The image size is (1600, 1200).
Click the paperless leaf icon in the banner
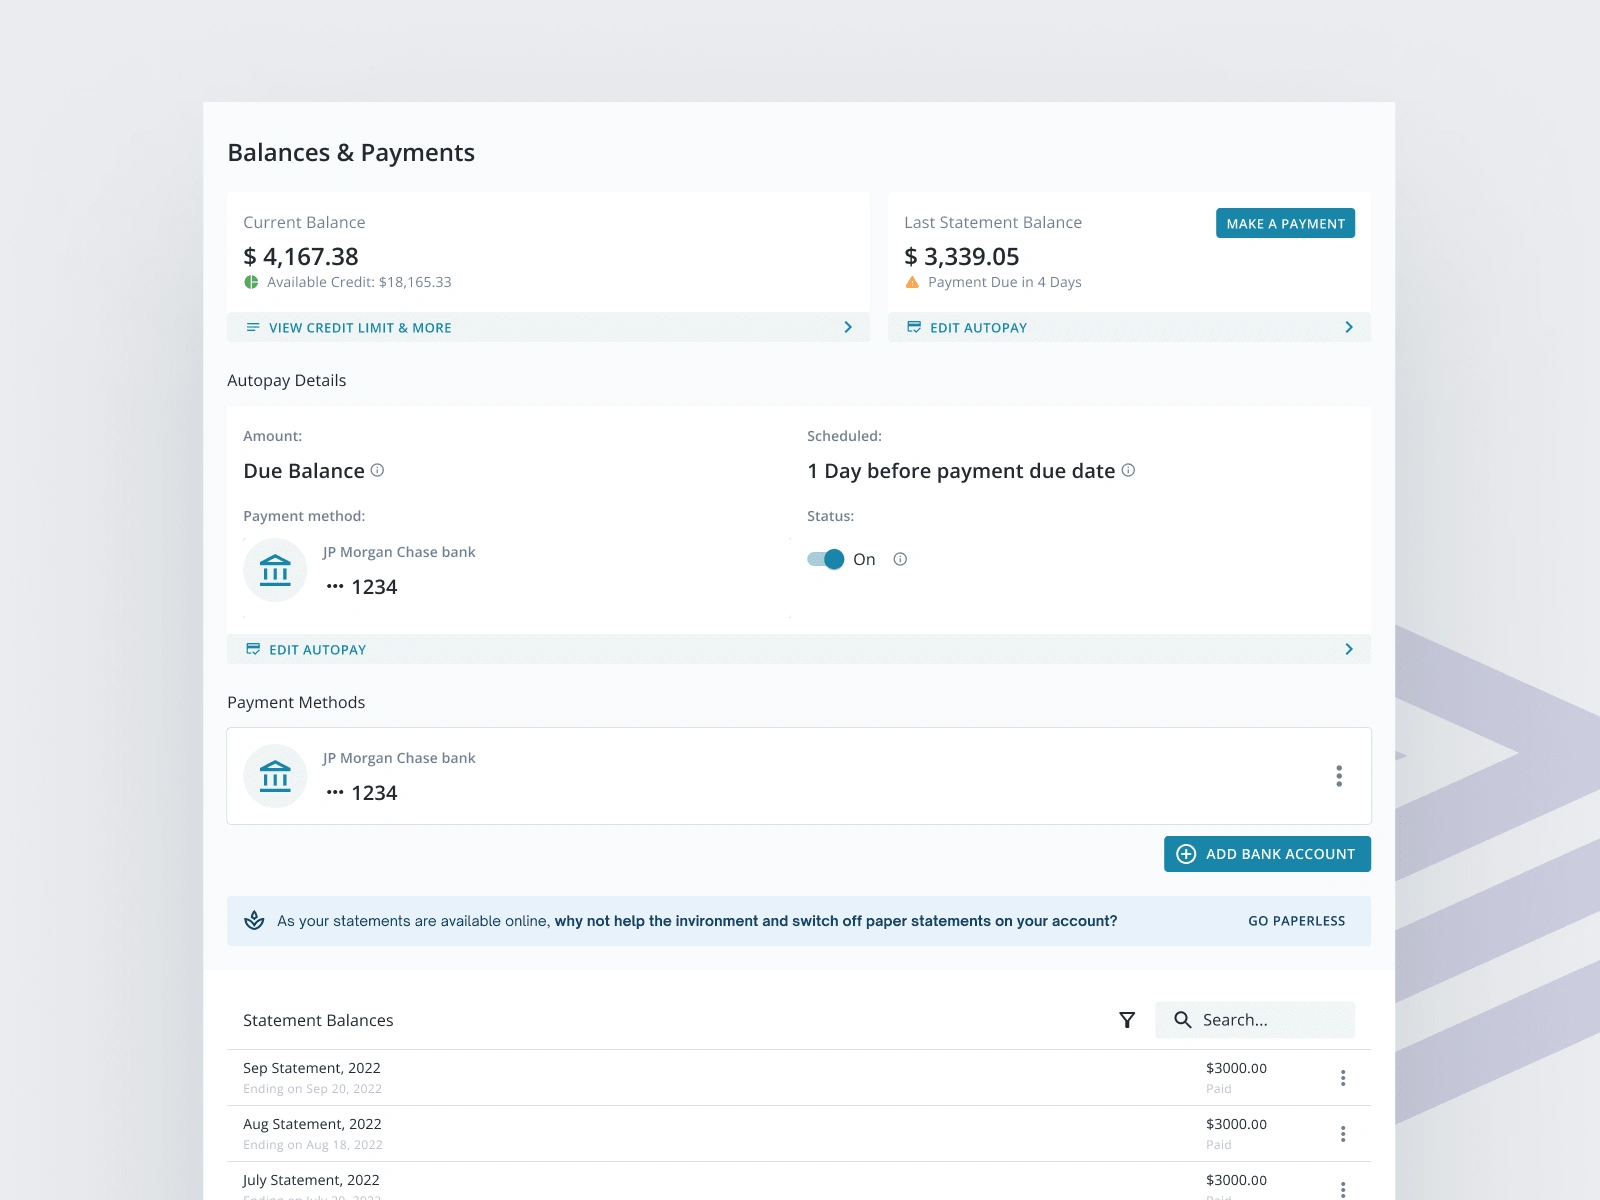(x=255, y=921)
